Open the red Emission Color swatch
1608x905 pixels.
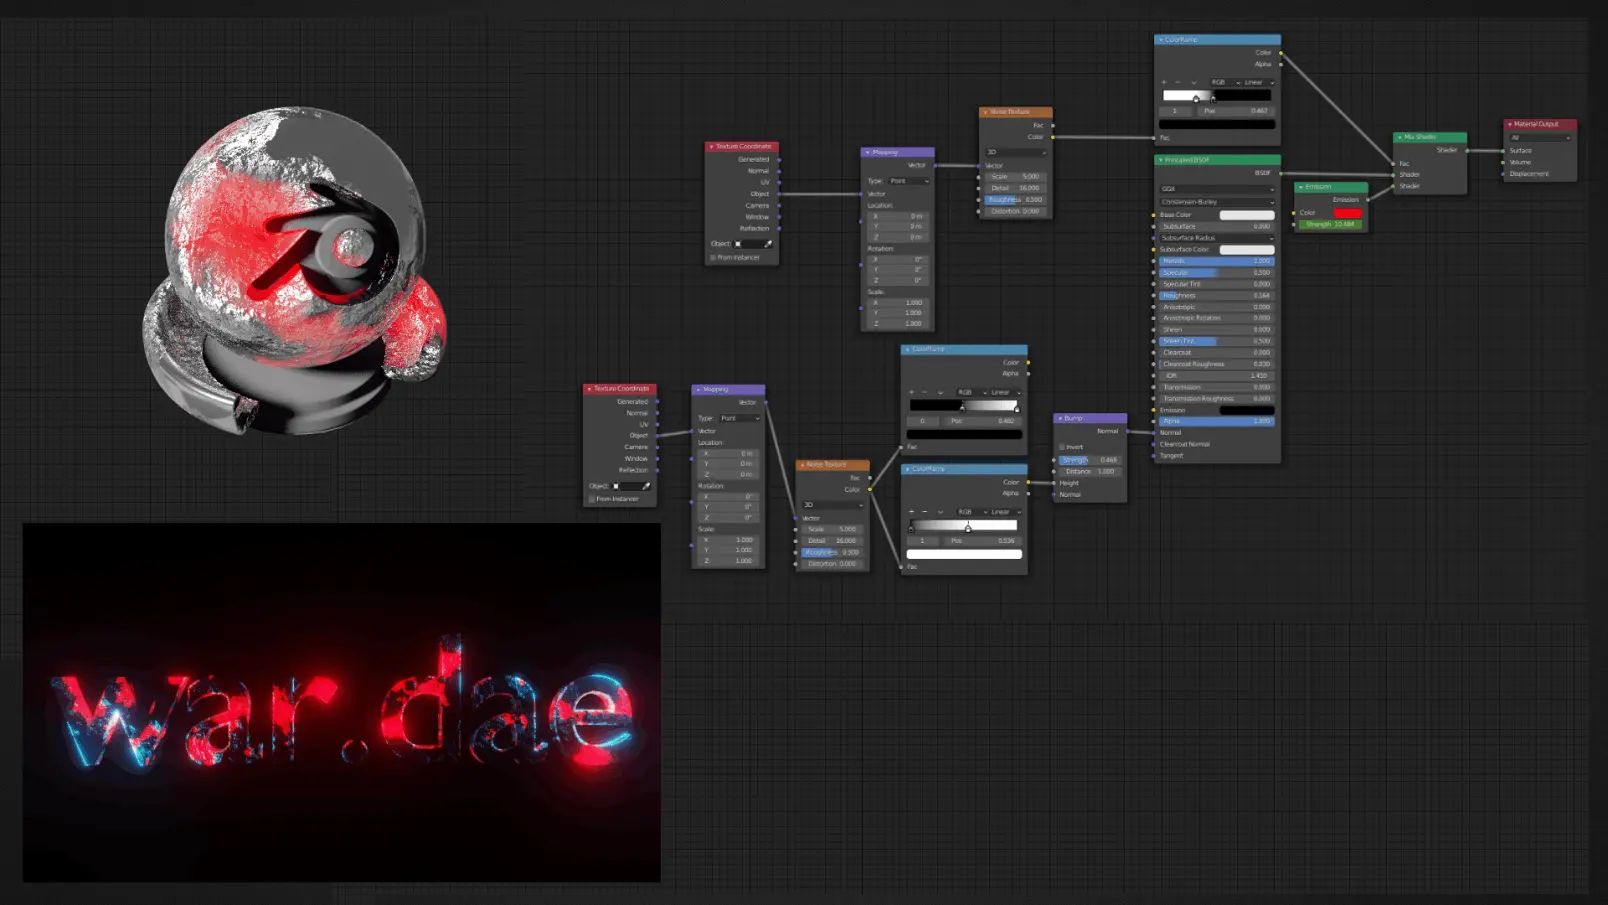click(1348, 213)
